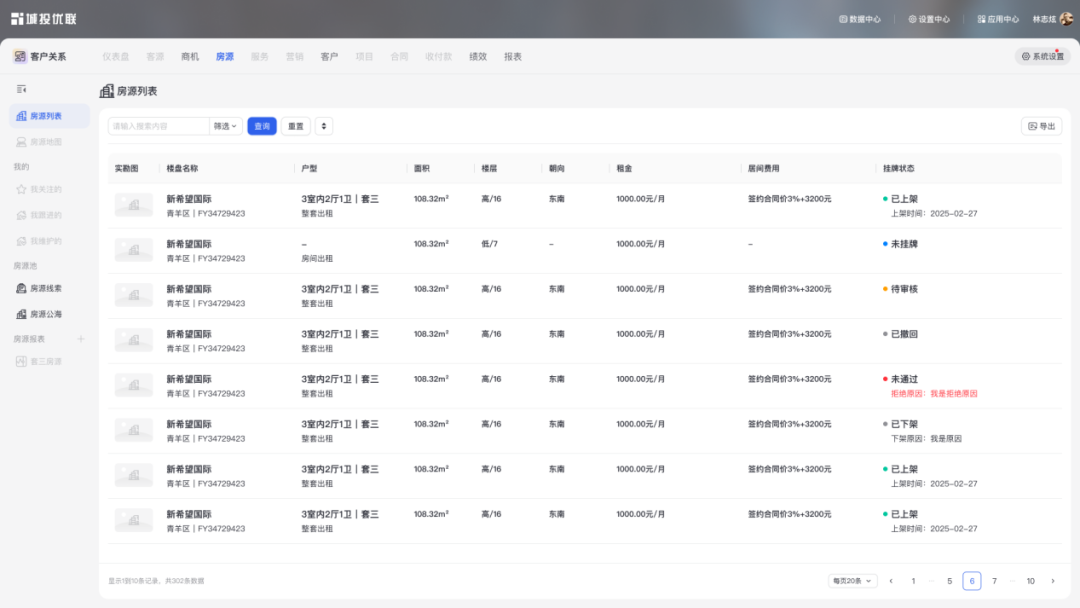The height and width of the screenshot is (608, 1080).
Task: Switch to the 商机 tab
Action: click(x=190, y=57)
